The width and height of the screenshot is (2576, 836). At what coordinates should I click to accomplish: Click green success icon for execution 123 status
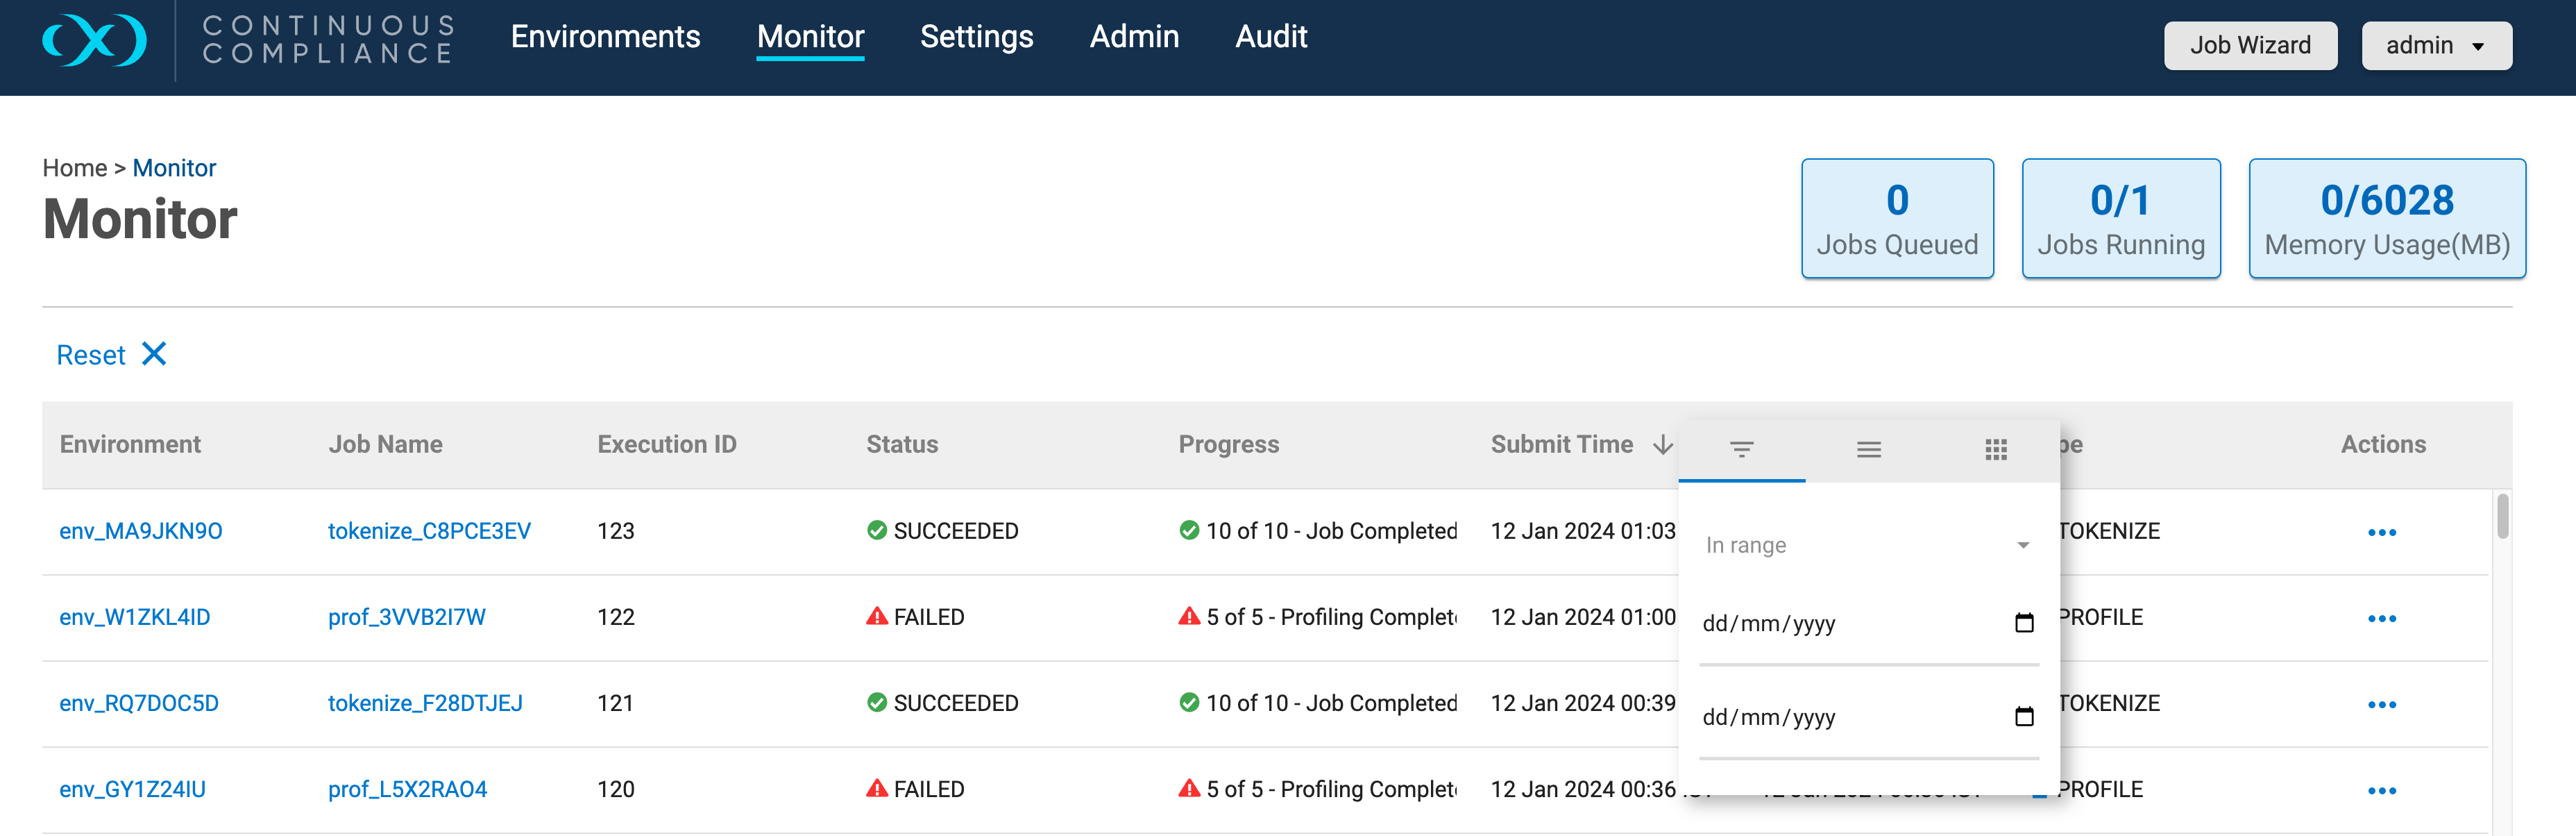click(877, 530)
